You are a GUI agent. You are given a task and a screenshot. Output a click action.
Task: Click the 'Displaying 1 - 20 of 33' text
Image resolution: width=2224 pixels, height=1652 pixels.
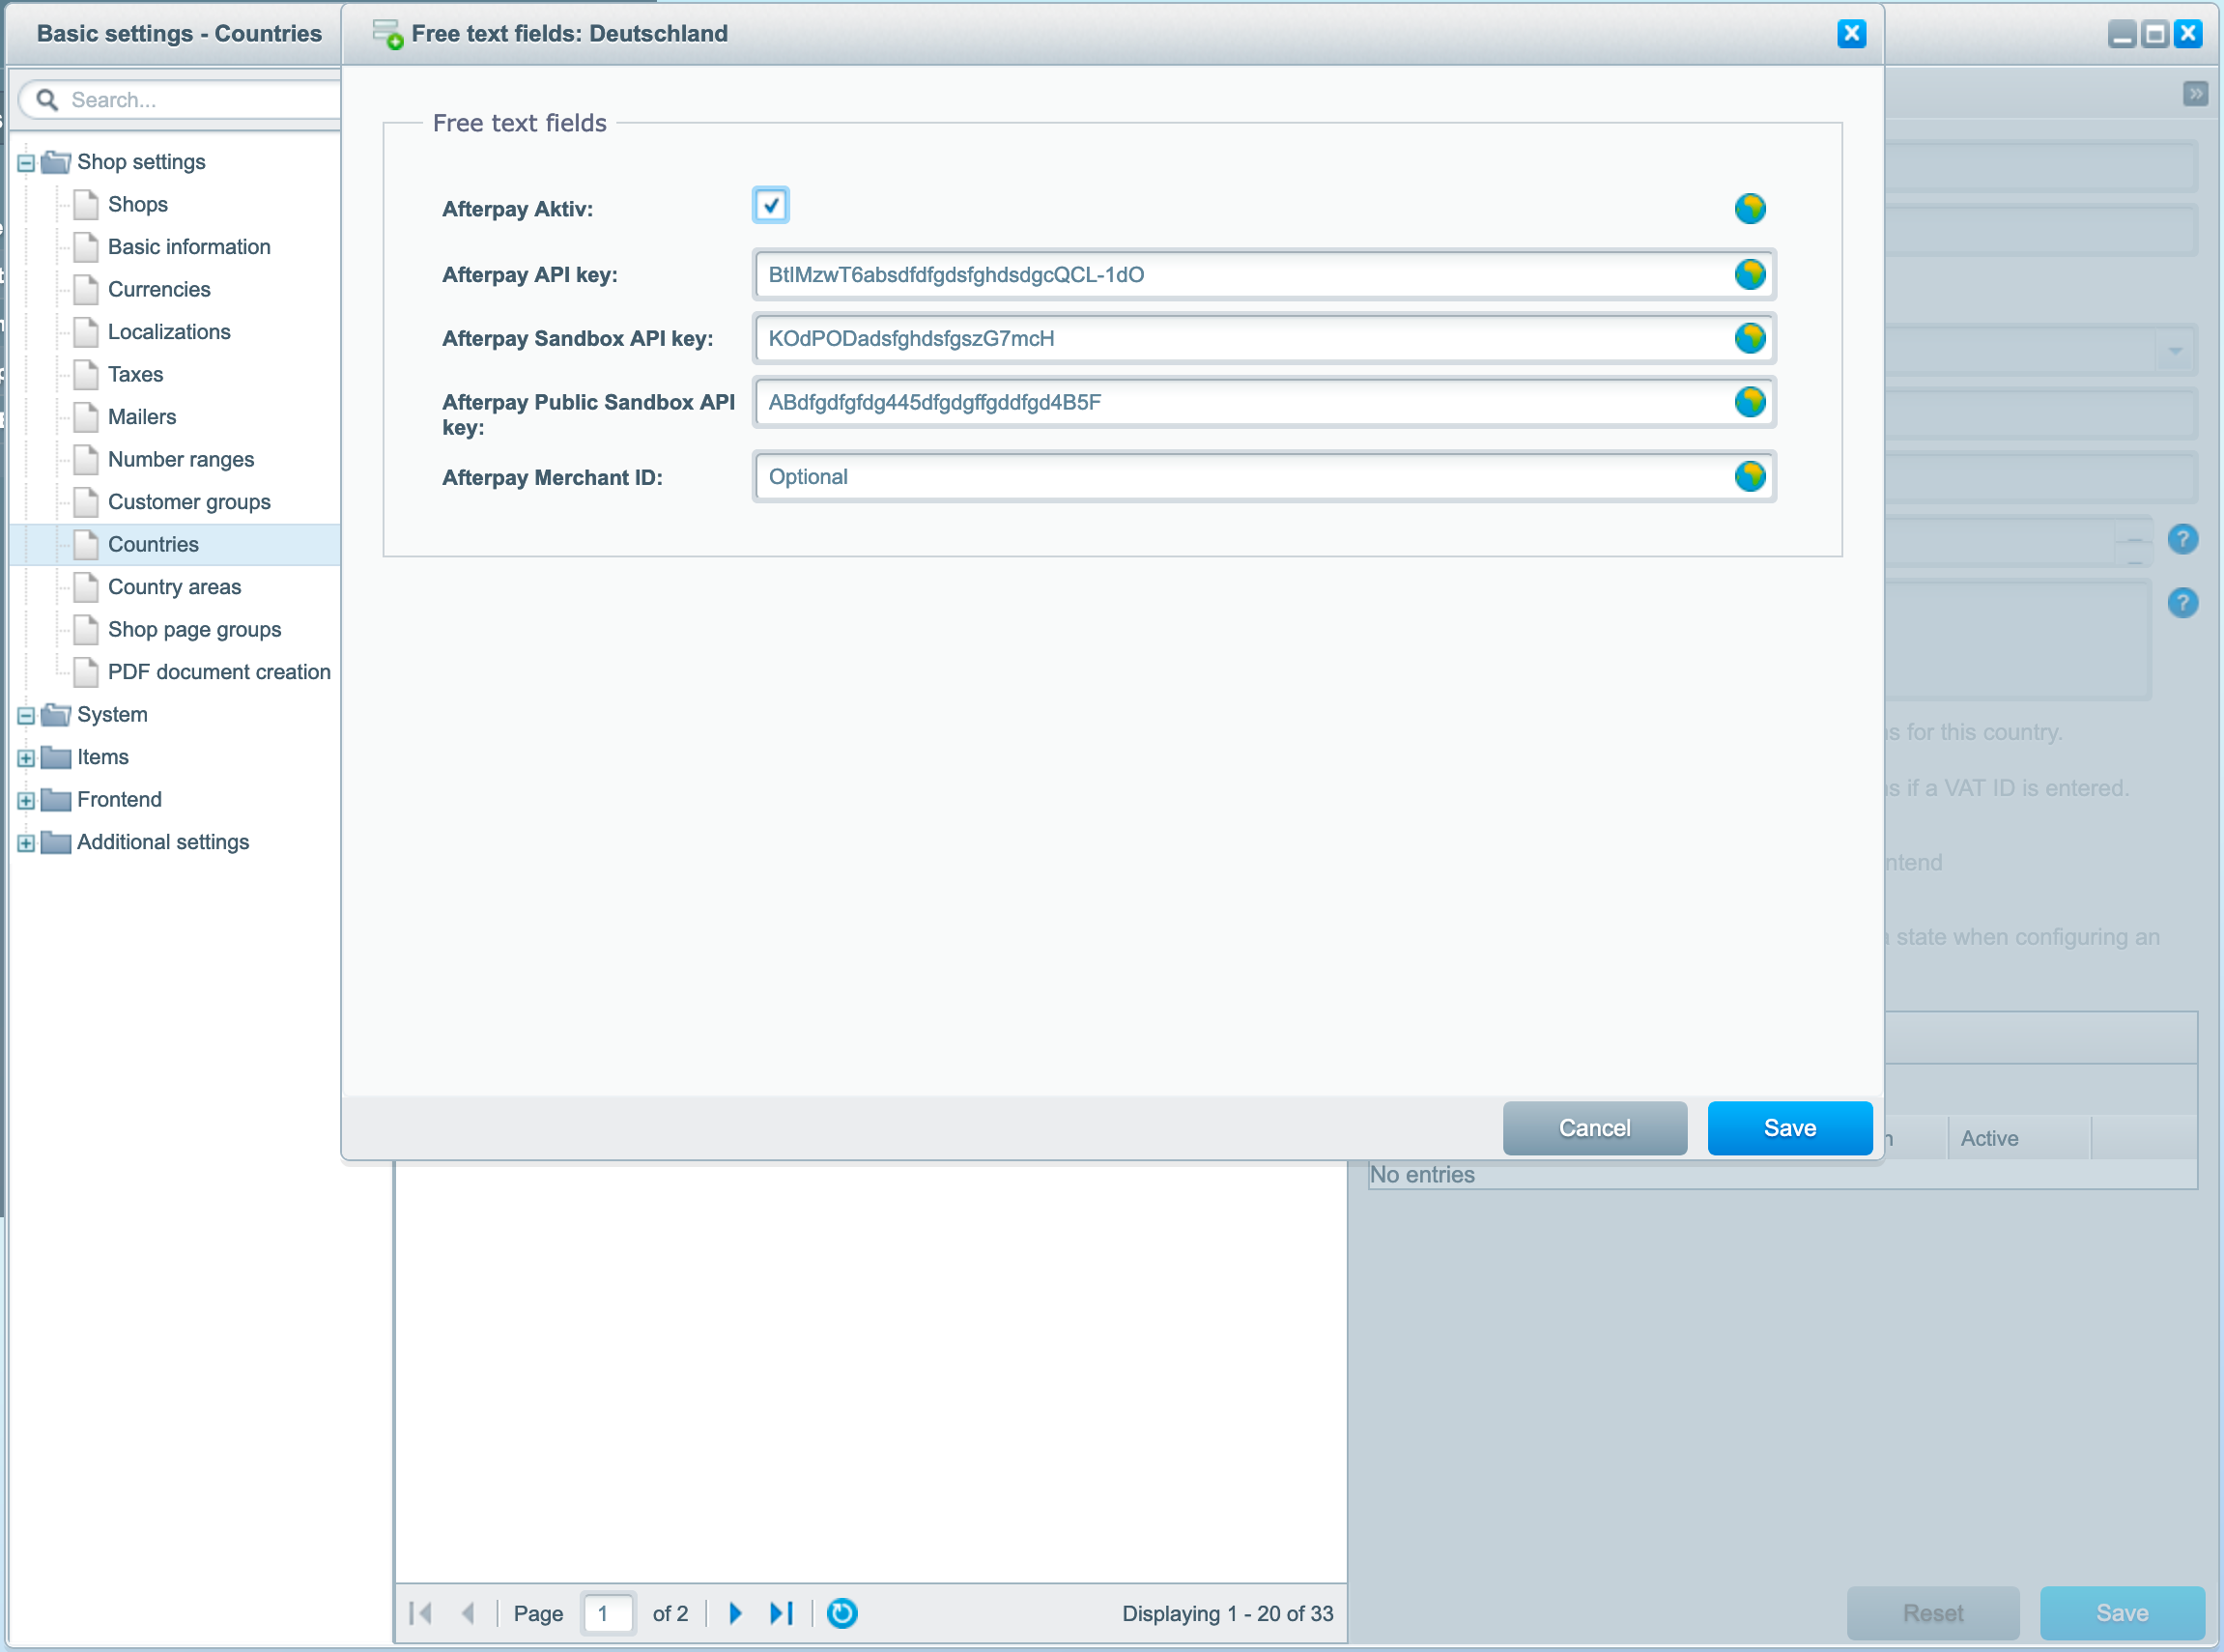click(1227, 1613)
